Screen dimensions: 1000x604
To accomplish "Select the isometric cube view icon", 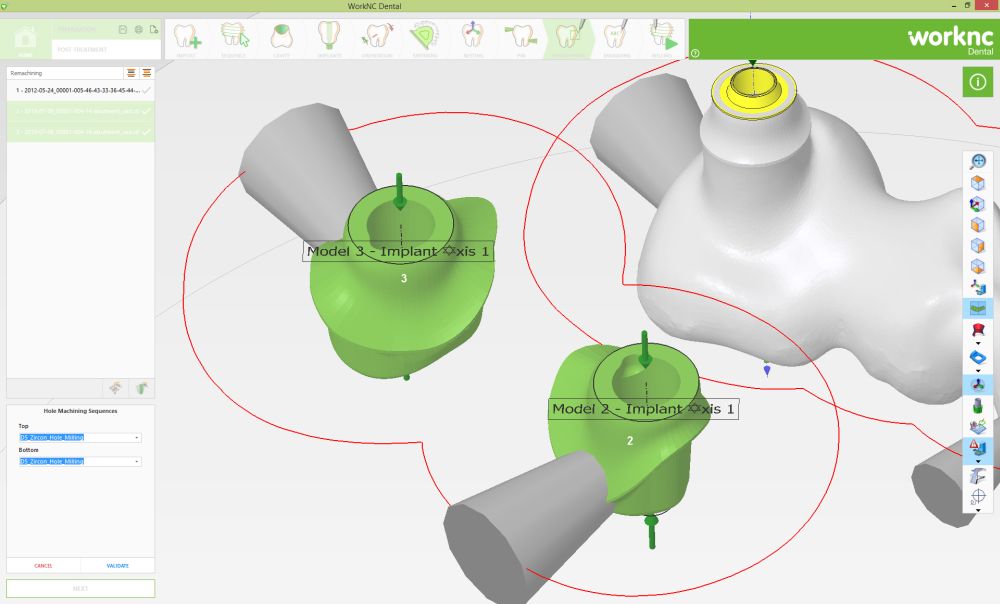I will (978, 183).
